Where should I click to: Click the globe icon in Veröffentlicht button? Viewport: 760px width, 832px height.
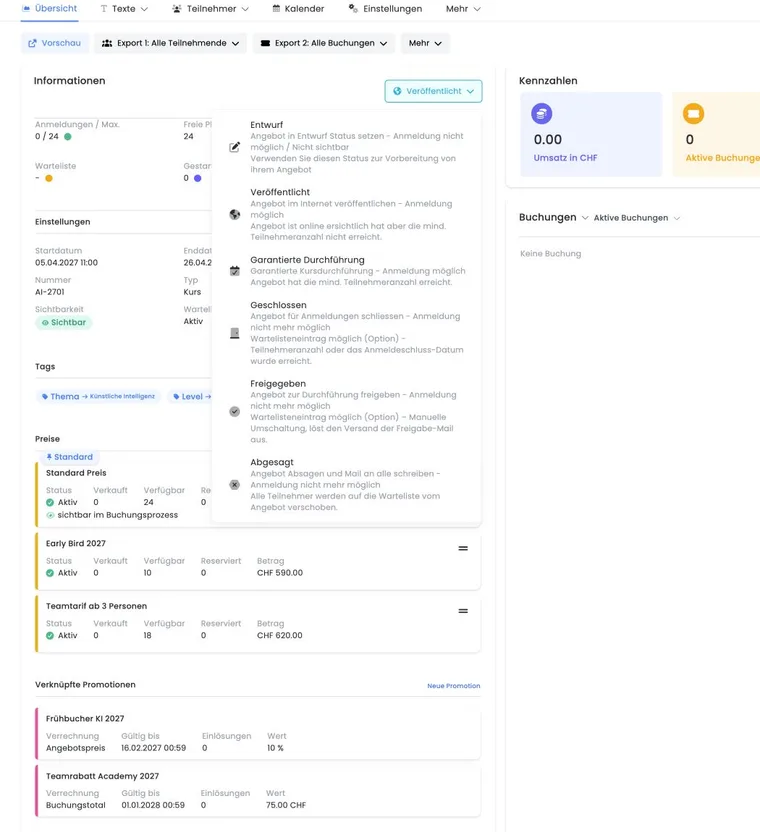(x=397, y=91)
